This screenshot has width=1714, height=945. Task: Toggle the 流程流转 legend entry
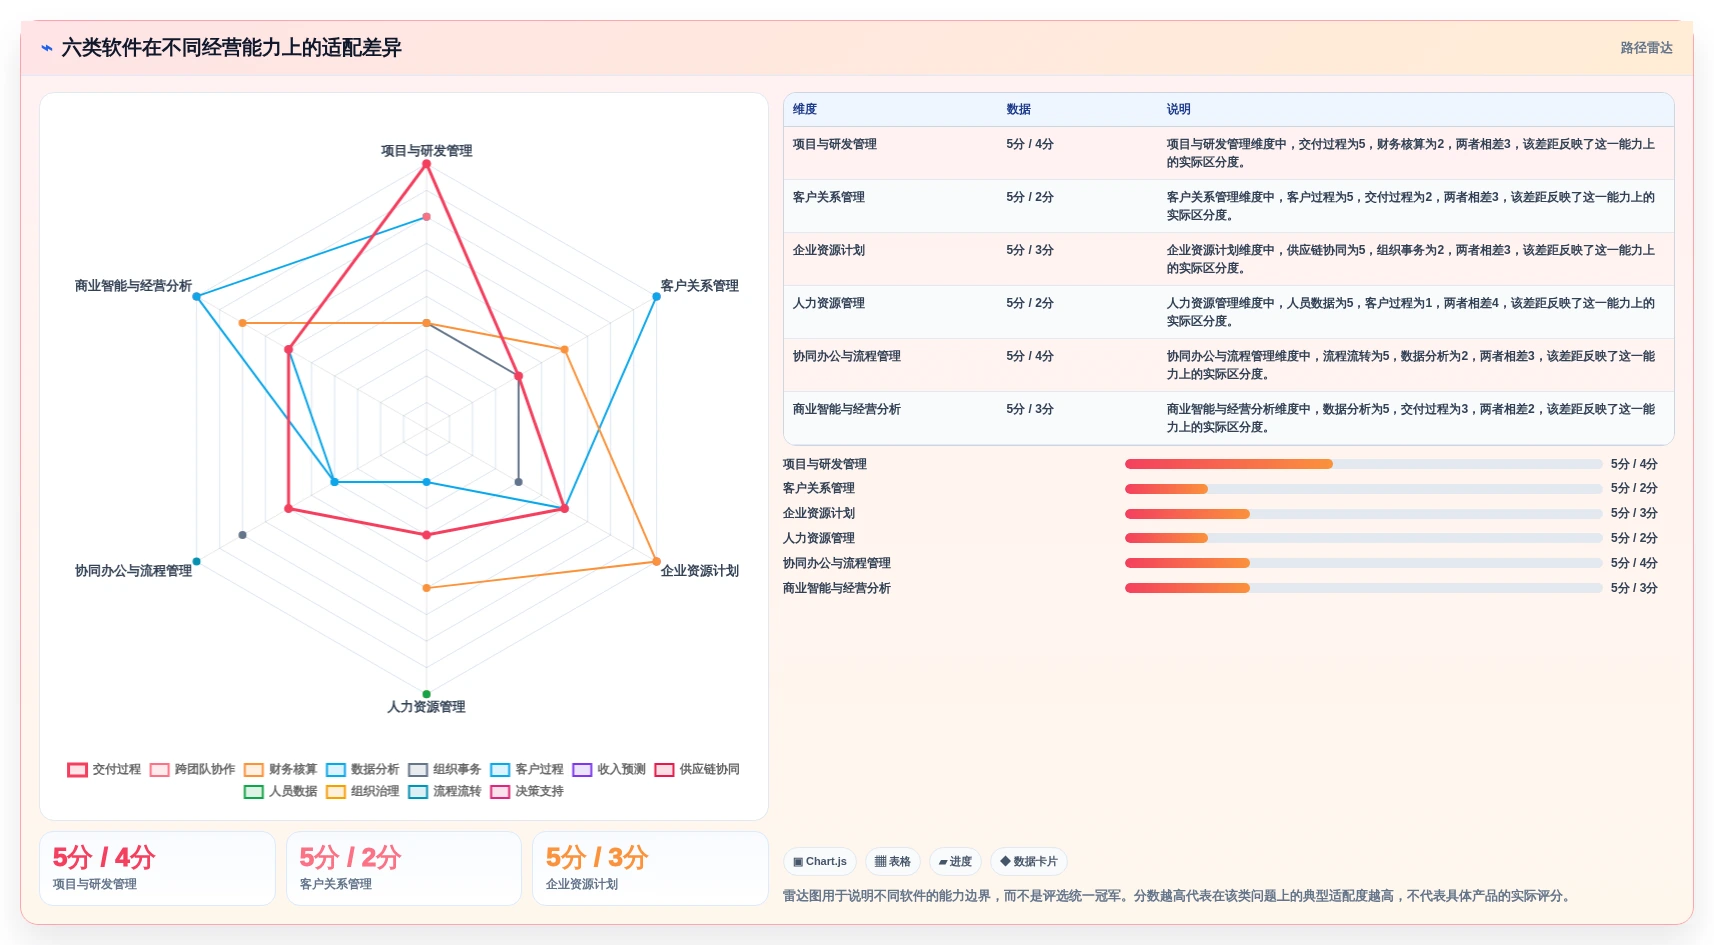[444, 791]
